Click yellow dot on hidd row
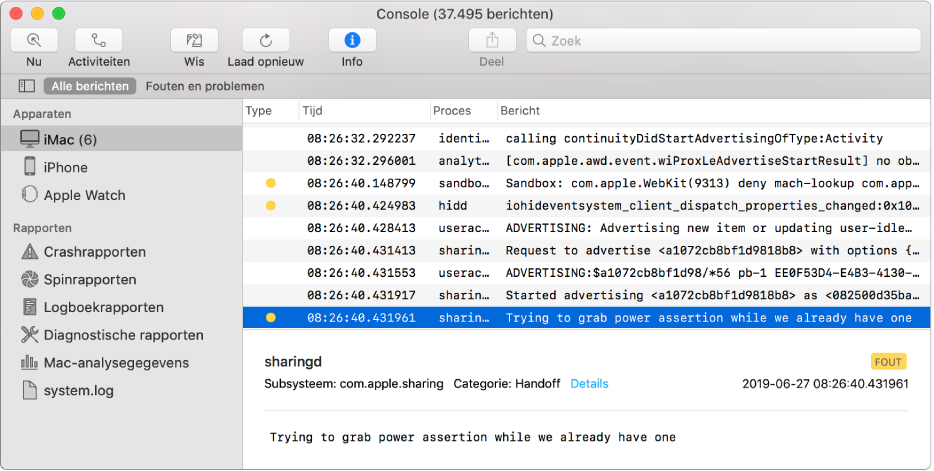The height and width of the screenshot is (471, 934). click(270, 205)
